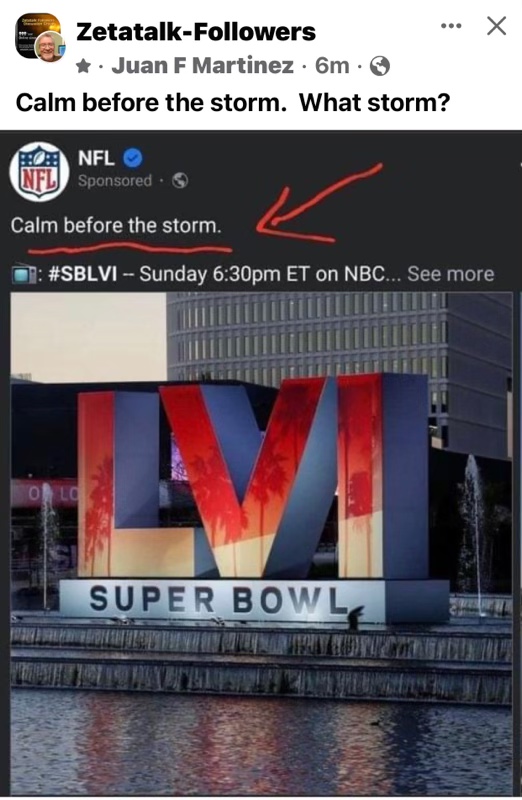Viewport: 522px width, 800px height.
Task: Open the three-dots post options menu
Action: [451, 26]
